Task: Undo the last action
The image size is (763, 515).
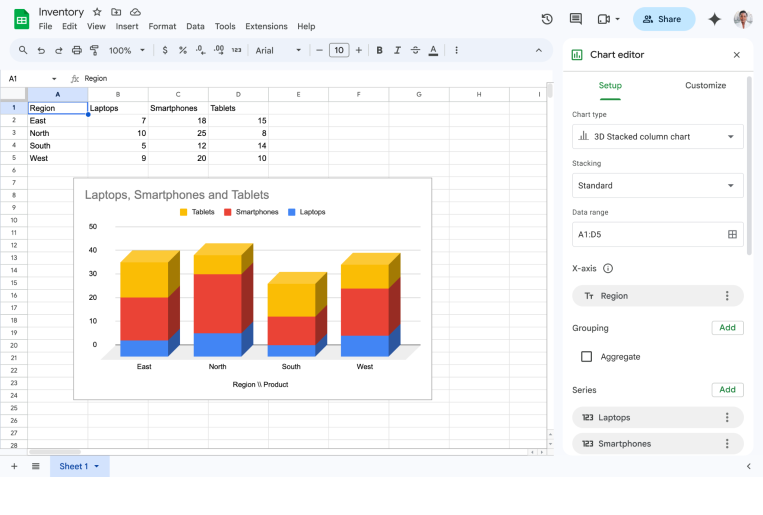Action: (x=41, y=50)
